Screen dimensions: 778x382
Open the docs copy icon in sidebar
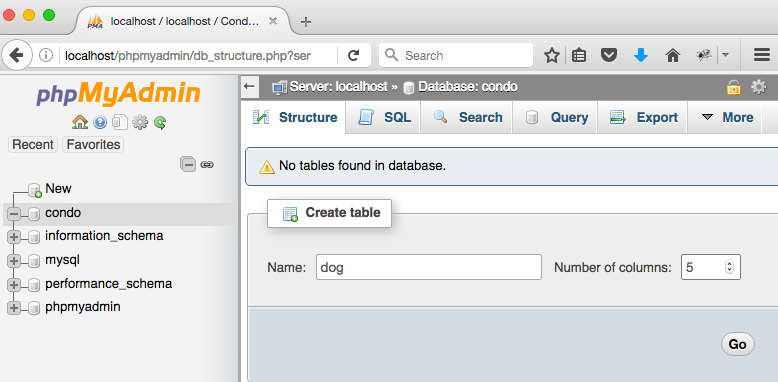tap(120, 122)
